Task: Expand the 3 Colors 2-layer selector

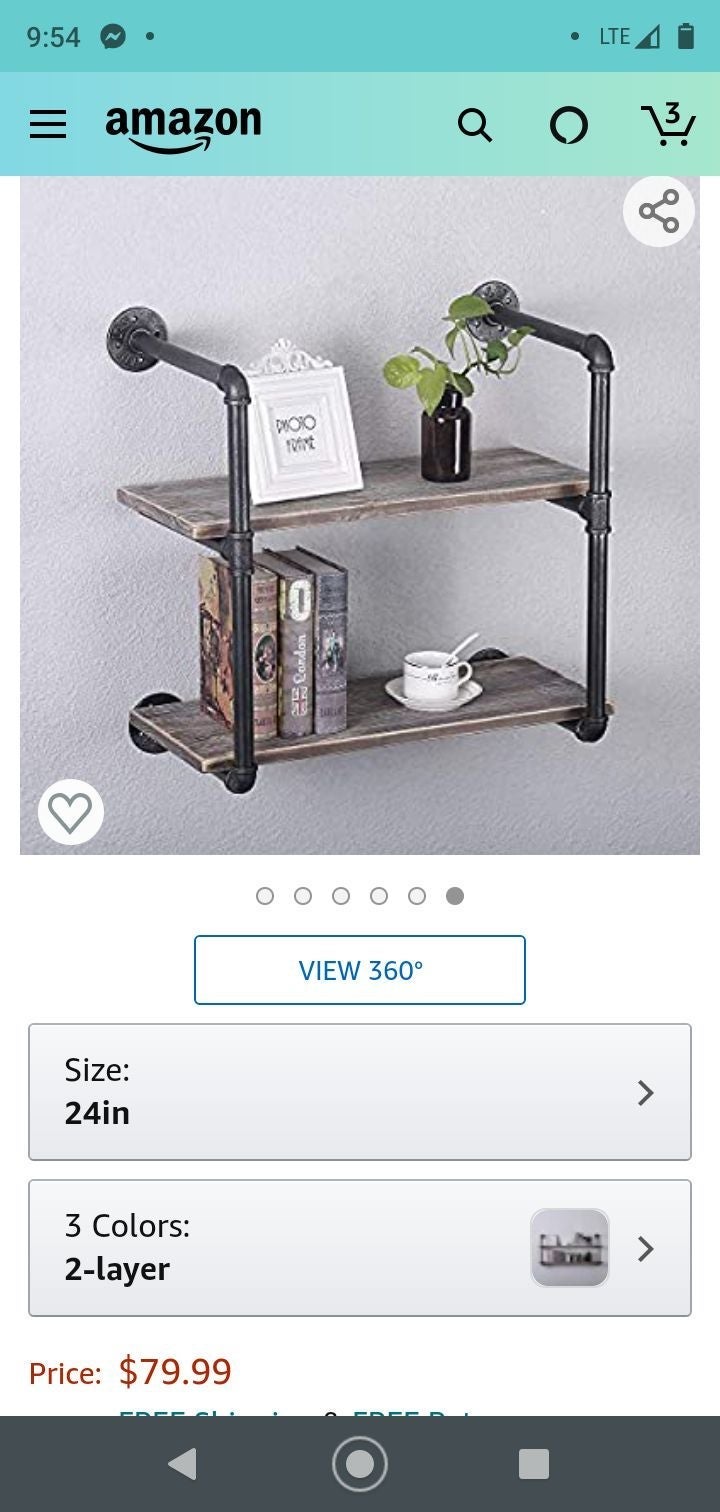Action: click(360, 1248)
